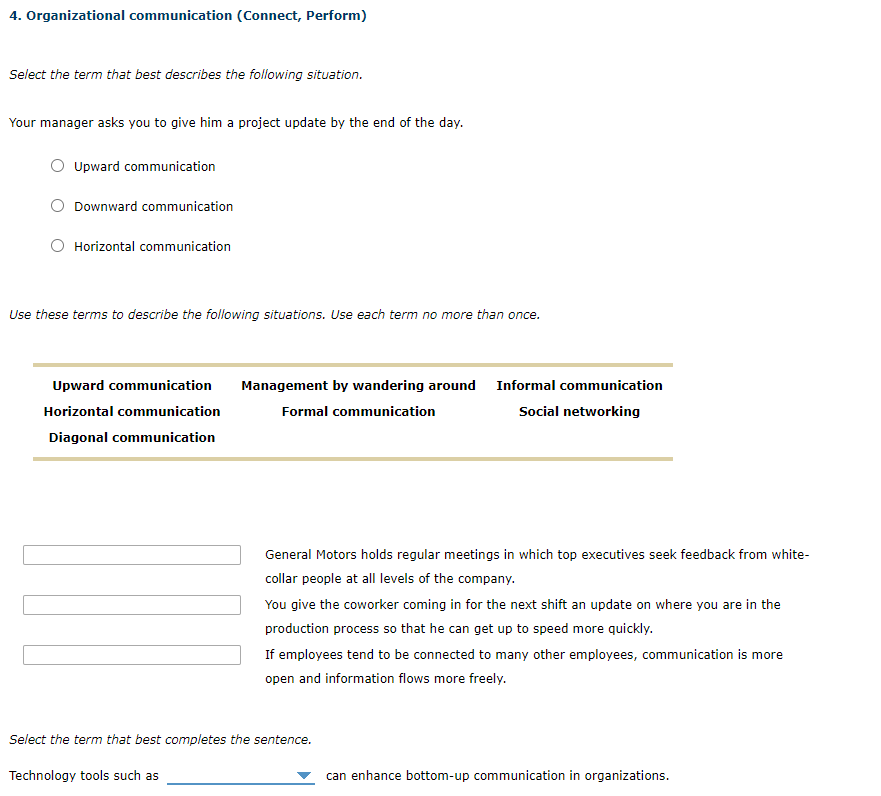Select the first radio option under the manager scenario
The height and width of the screenshot is (796, 881).
[x=57, y=165]
